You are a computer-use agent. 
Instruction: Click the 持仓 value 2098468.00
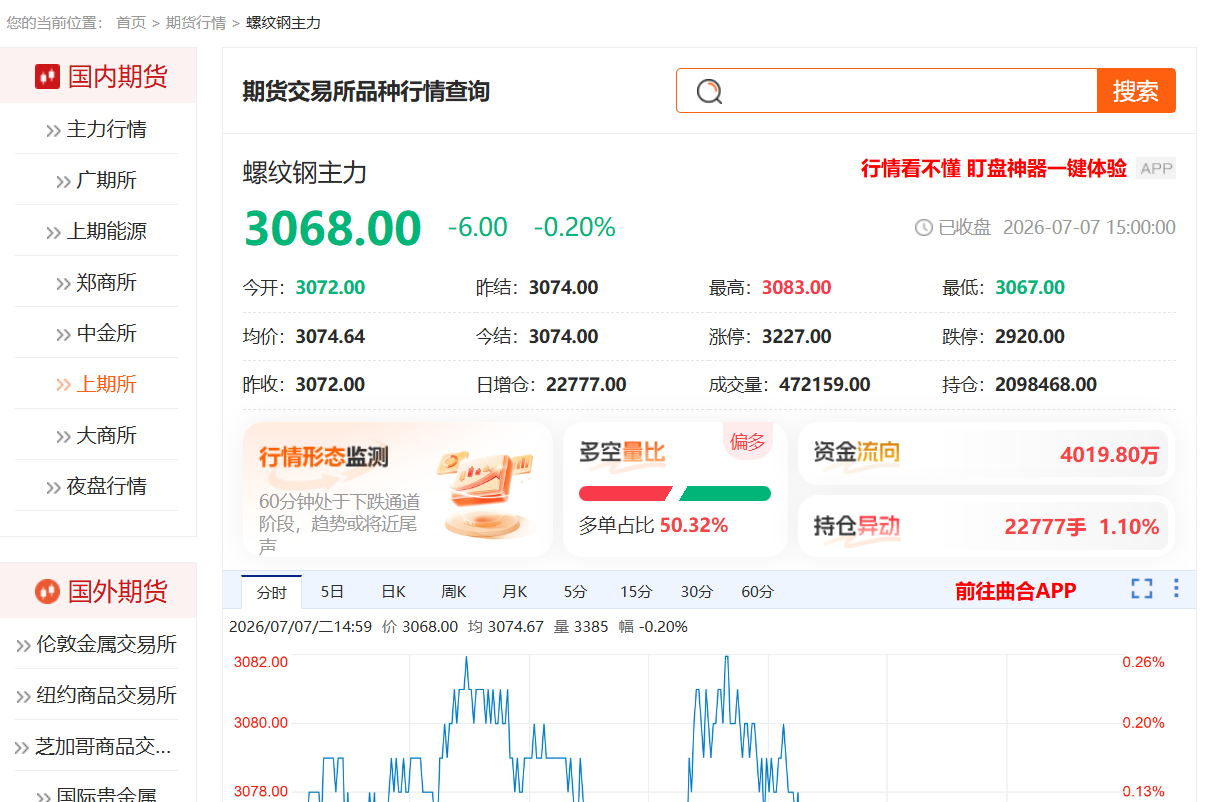pyautogui.click(x=1046, y=384)
